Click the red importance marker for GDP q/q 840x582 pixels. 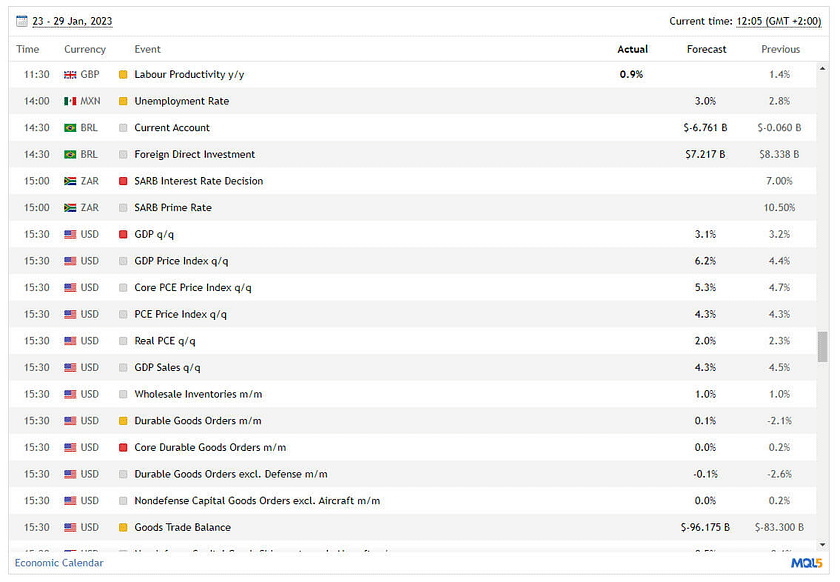(x=123, y=234)
